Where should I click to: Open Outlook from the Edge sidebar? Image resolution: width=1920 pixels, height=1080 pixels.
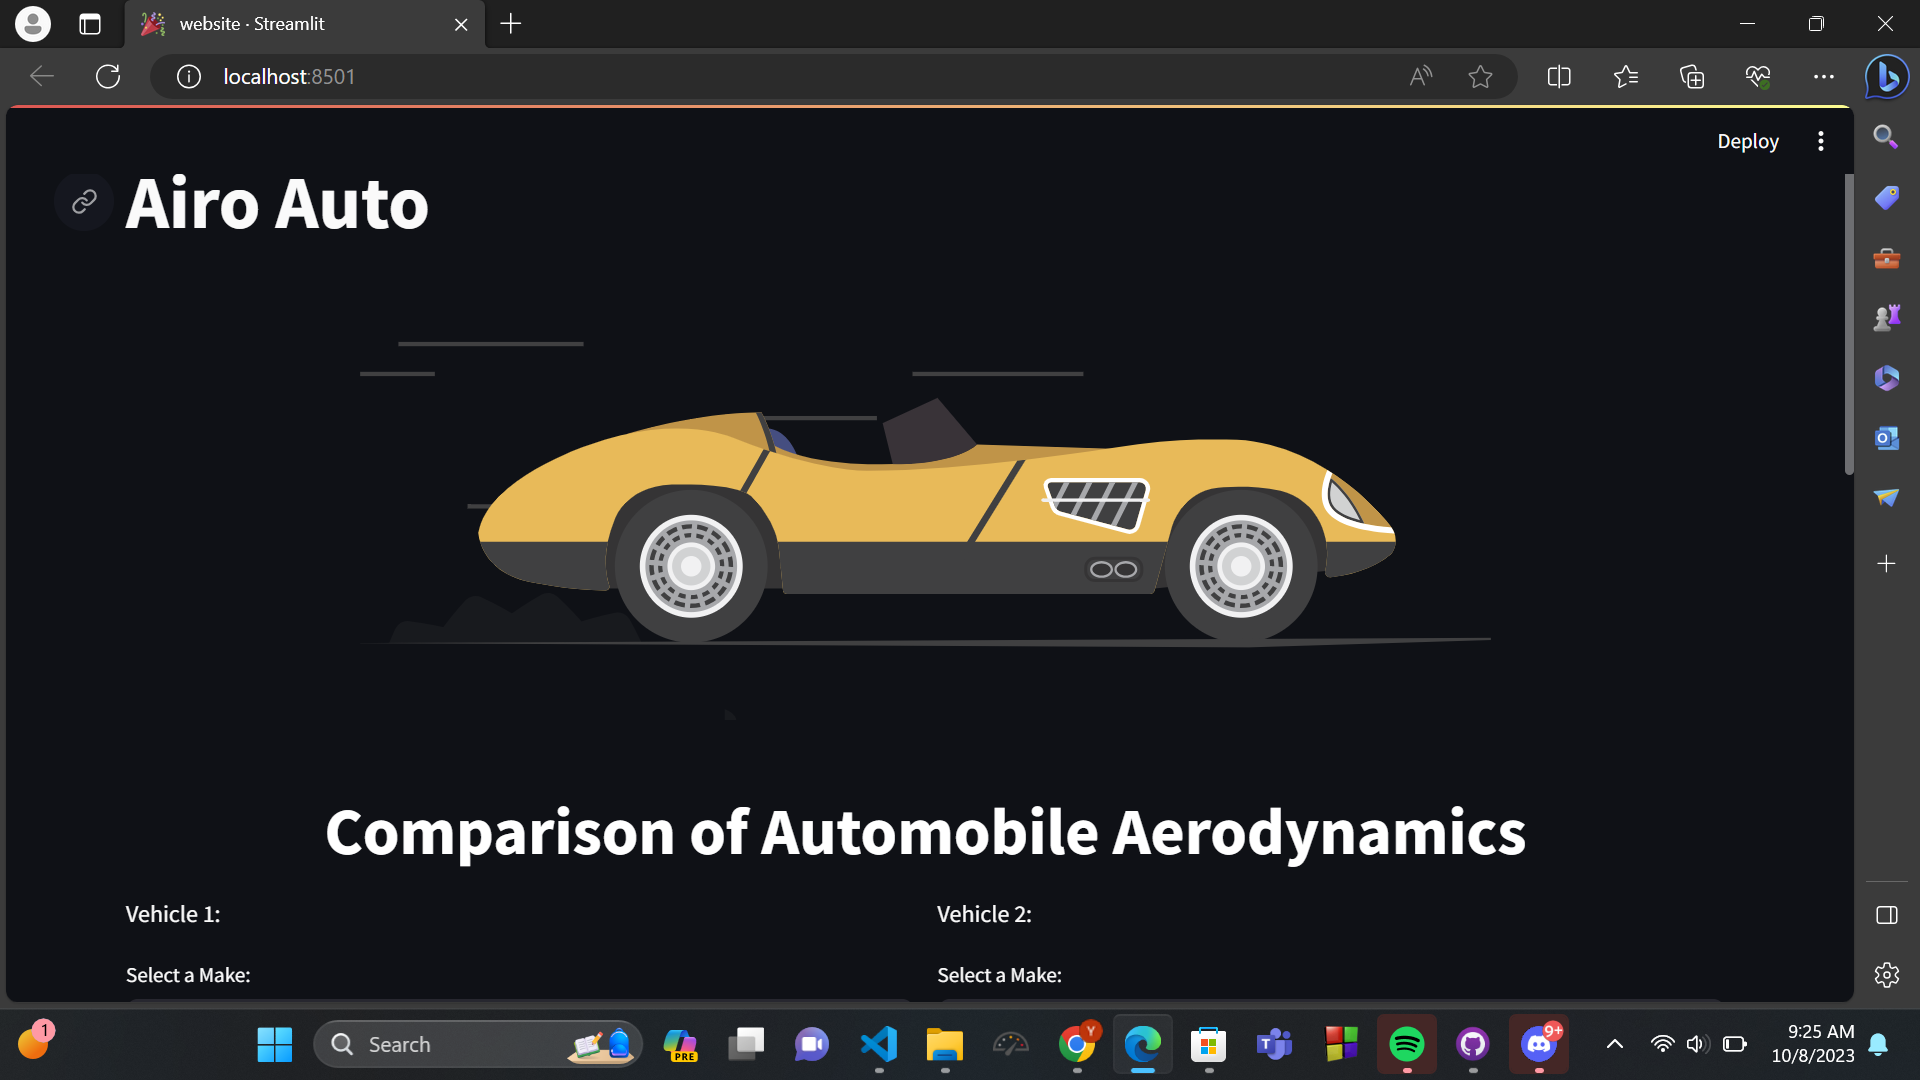pyautogui.click(x=1885, y=437)
